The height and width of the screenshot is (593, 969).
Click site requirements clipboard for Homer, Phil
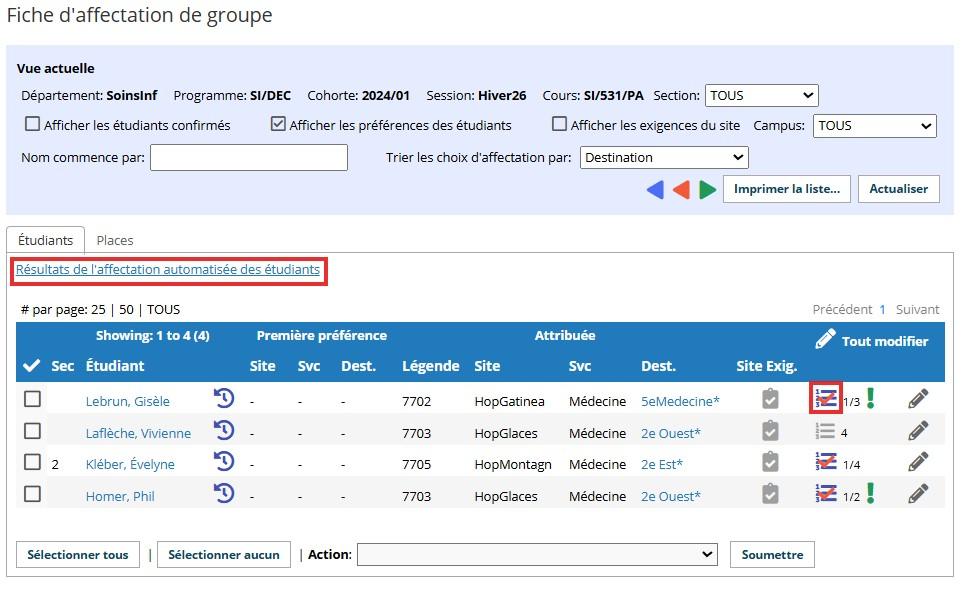pyautogui.click(x=769, y=494)
